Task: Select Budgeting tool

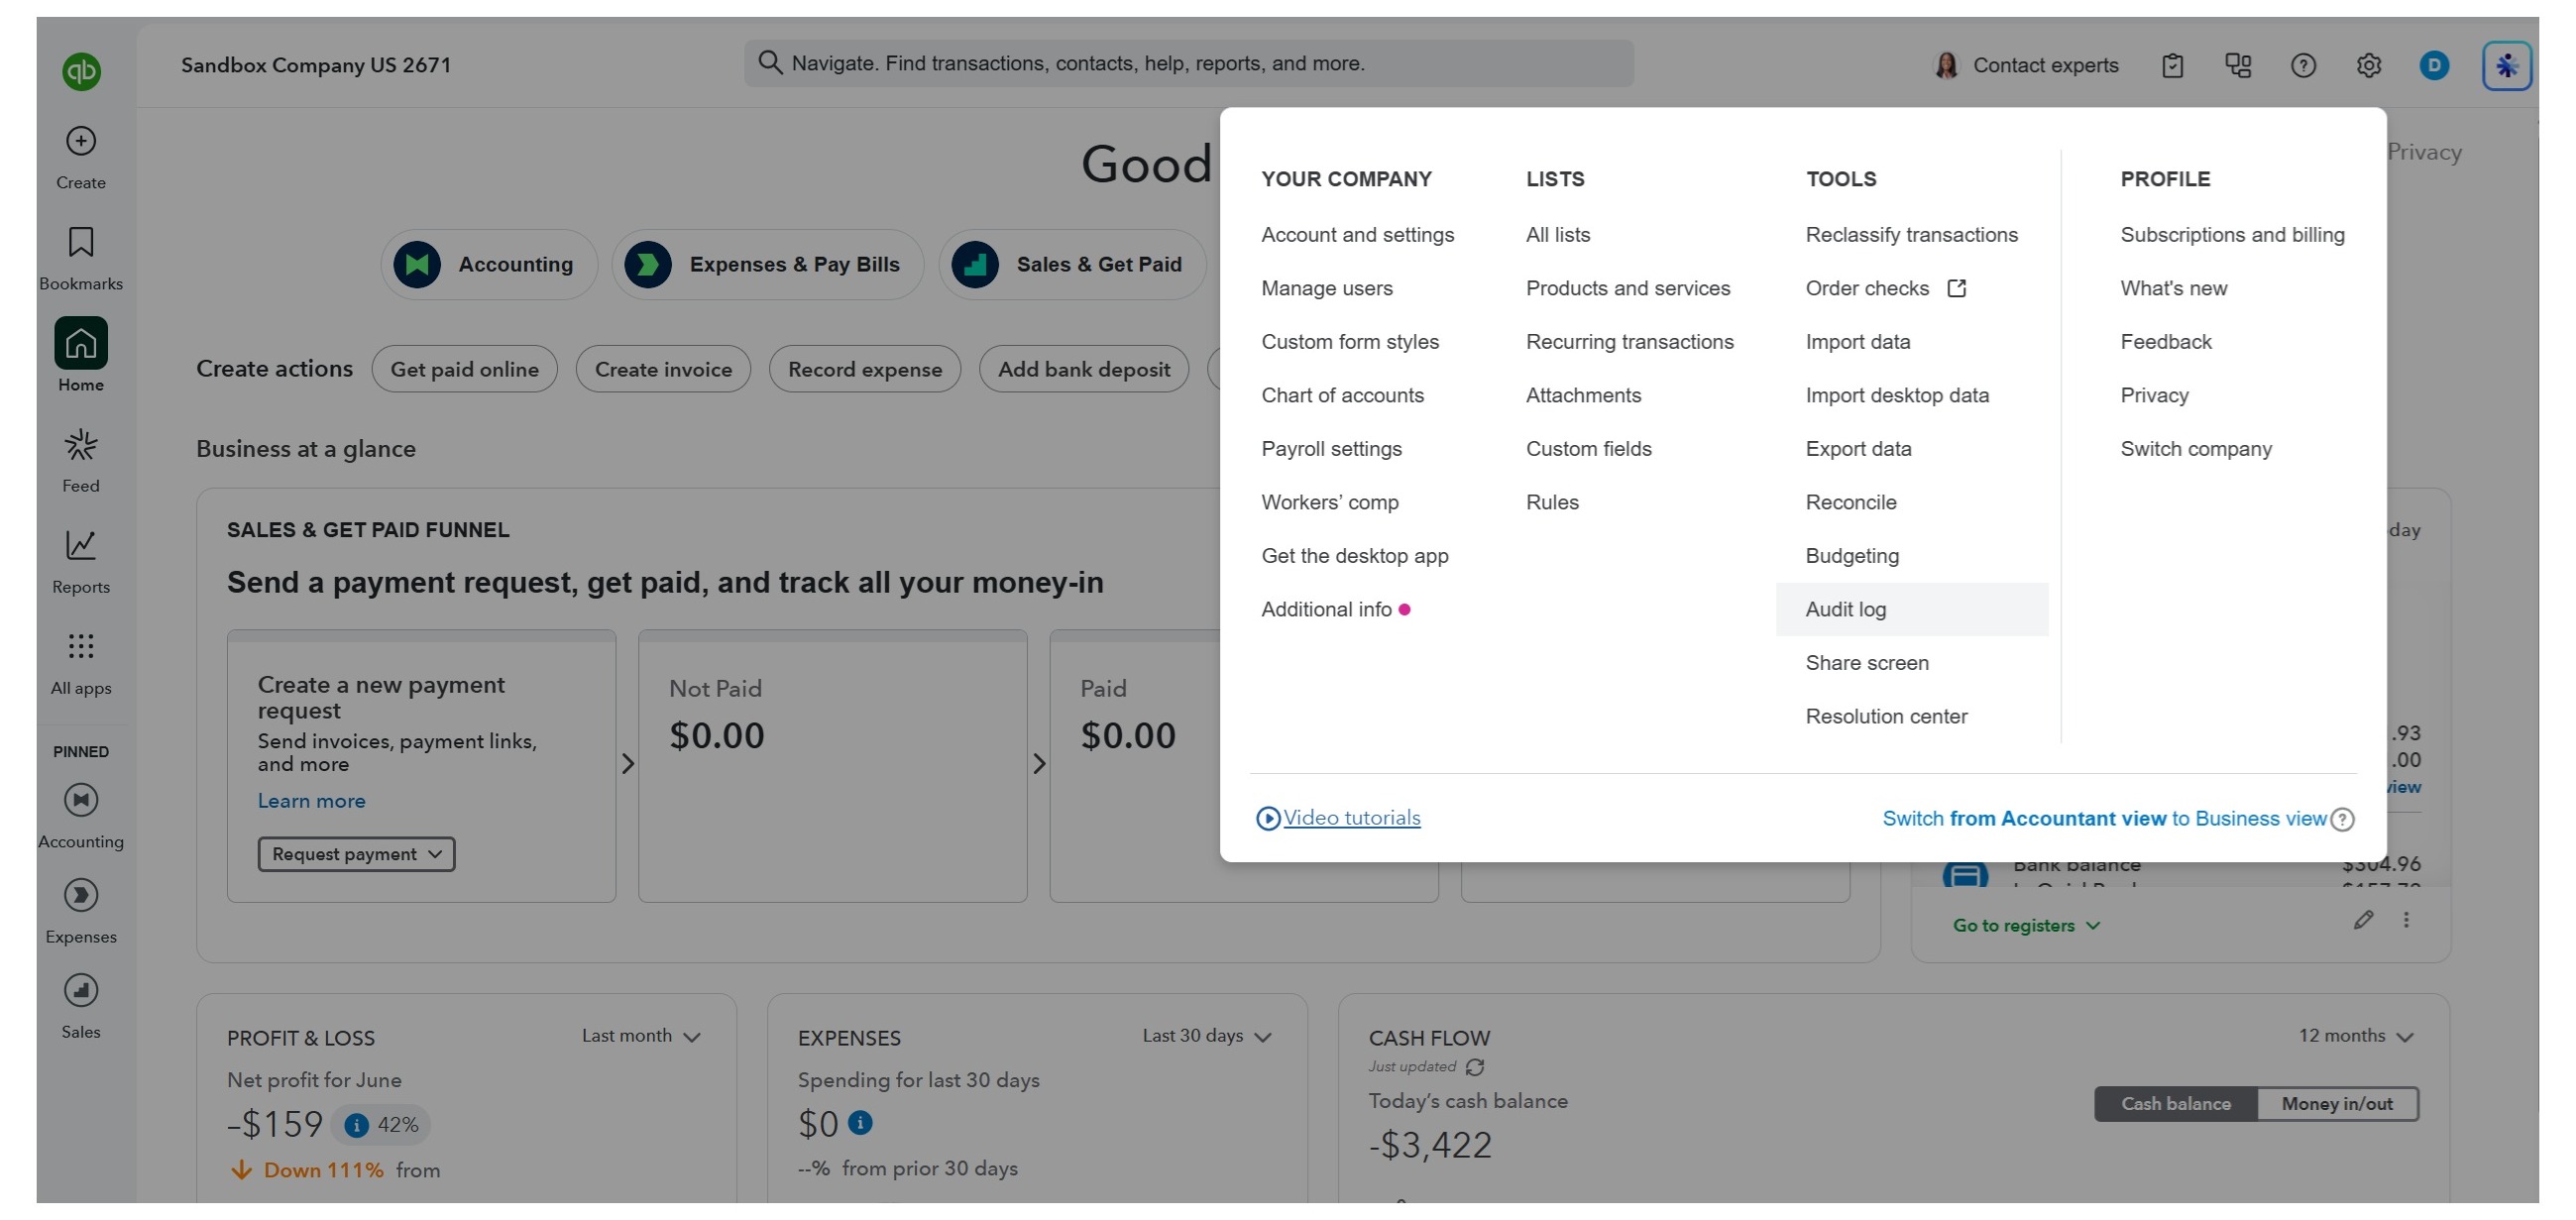Action: point(1851,556)
